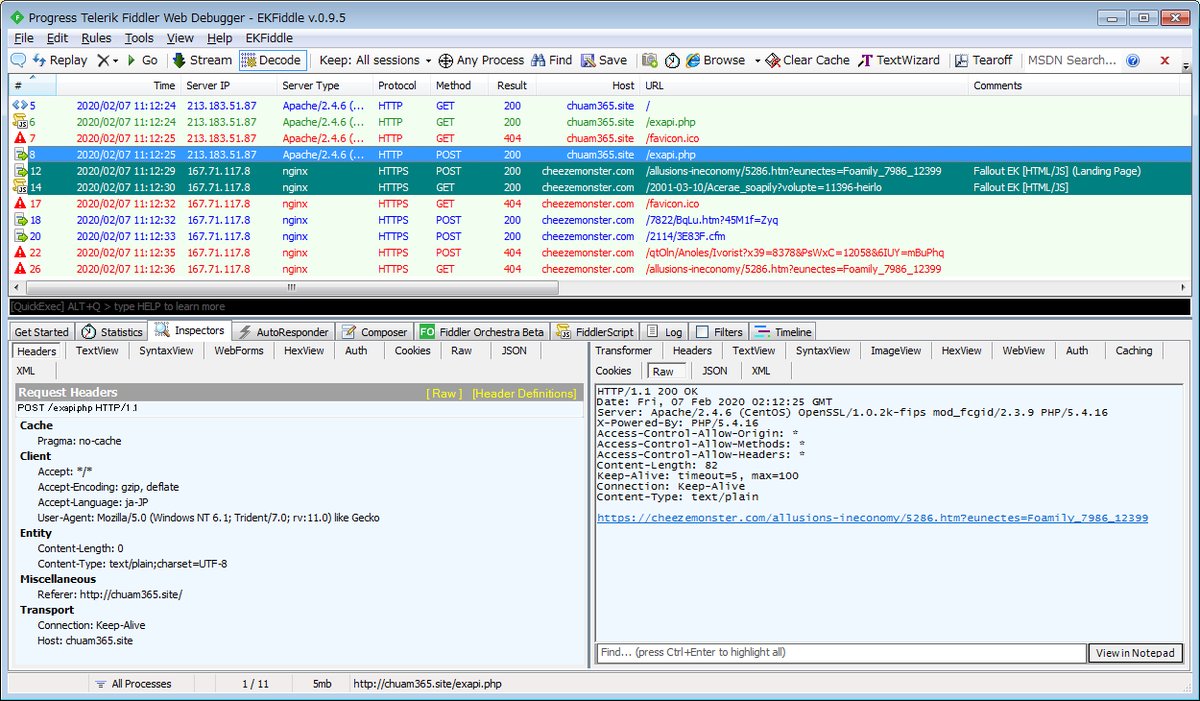Switch to the Filters tab
Image resolution: width=1200 pixels, height=701 pixels.
coord(719,332)
